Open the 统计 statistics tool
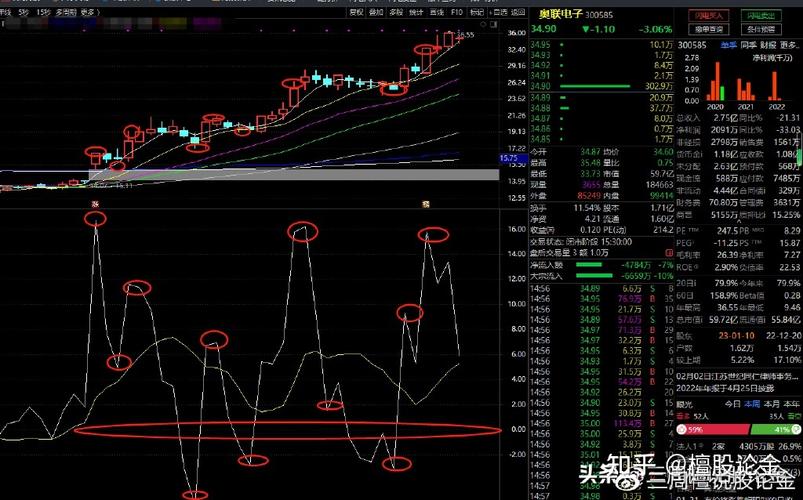 414,14
